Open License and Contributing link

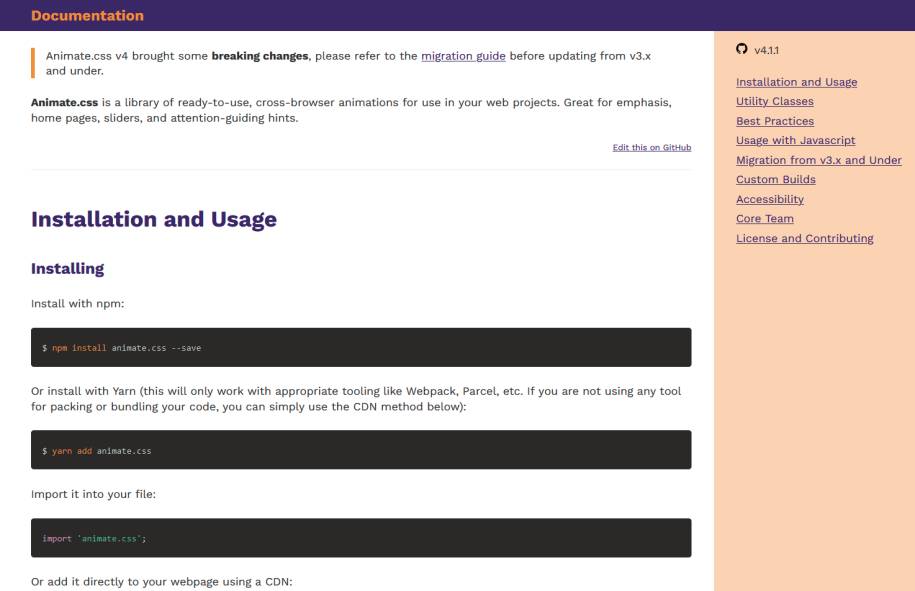pos(805,239)
